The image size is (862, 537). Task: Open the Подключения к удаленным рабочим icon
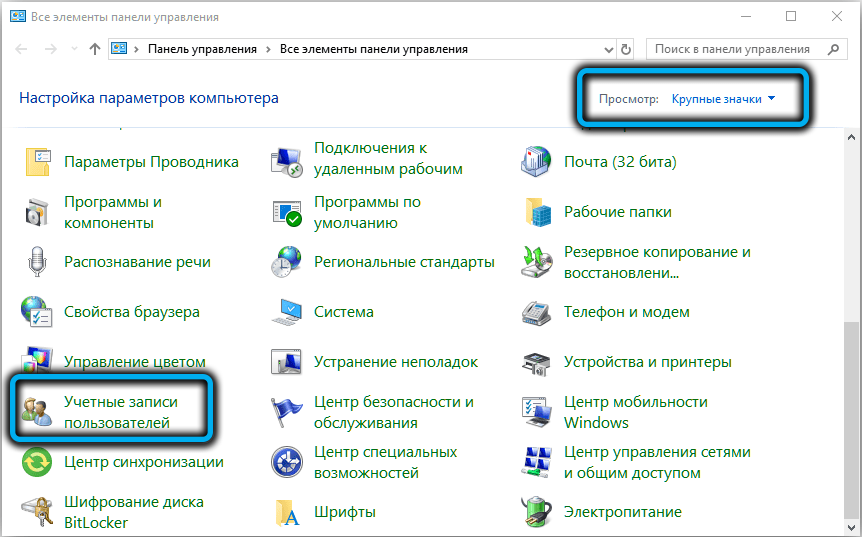pos(287,162)
